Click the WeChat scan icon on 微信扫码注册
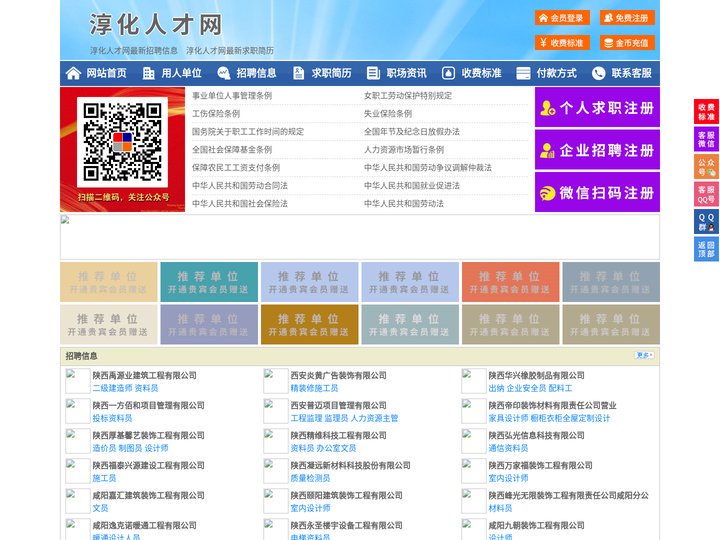Screen dimensions: 720x540 [547, 193]
